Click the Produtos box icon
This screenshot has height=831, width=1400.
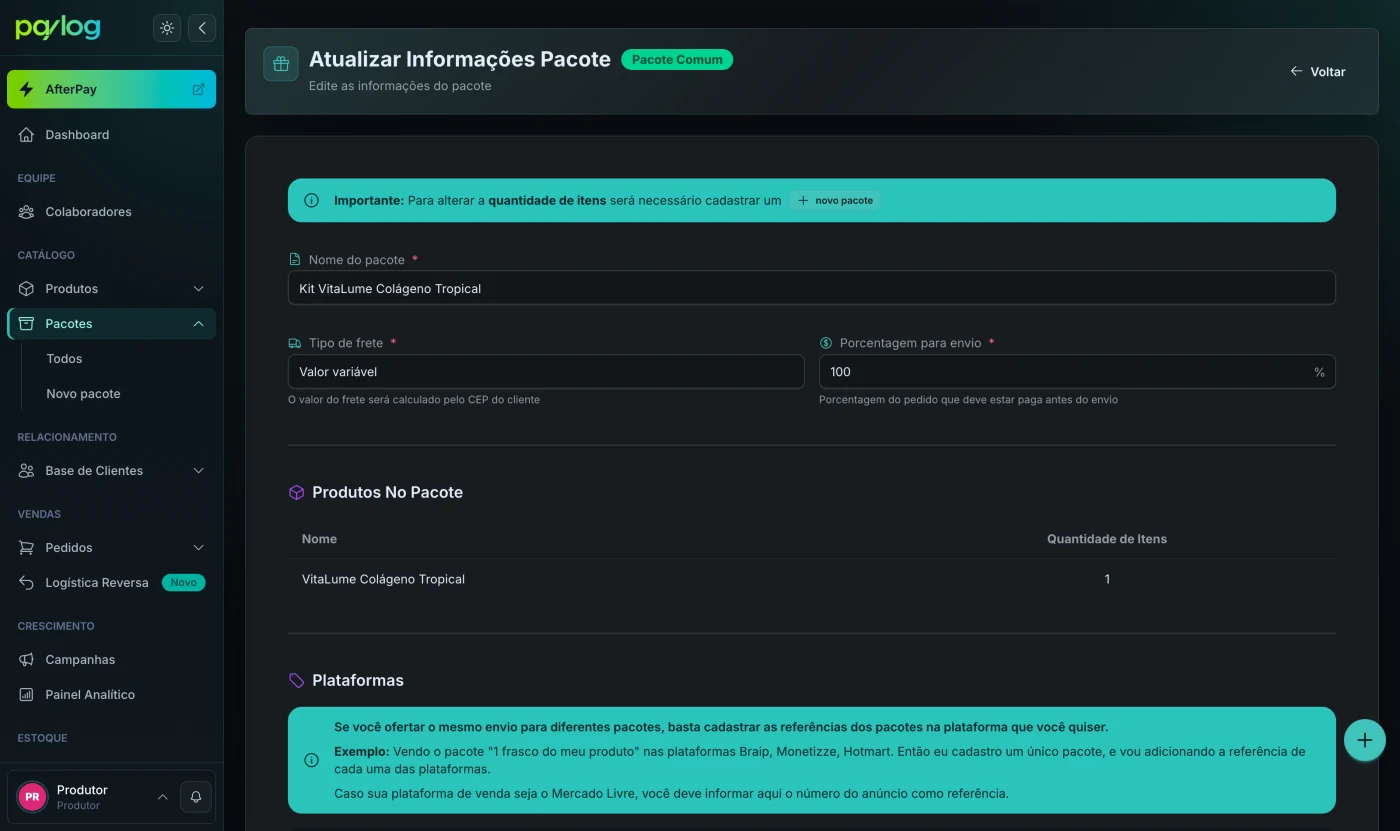[x=27, y=289]
